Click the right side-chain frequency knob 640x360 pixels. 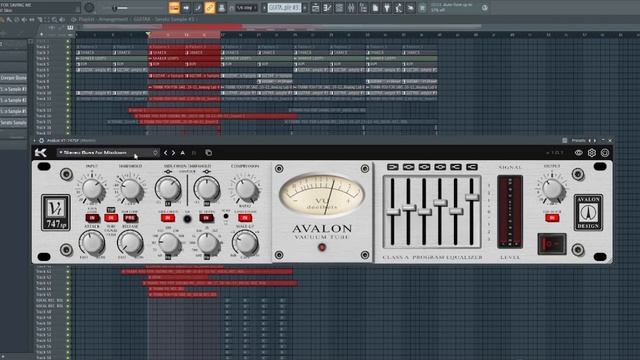pos(207,244)
